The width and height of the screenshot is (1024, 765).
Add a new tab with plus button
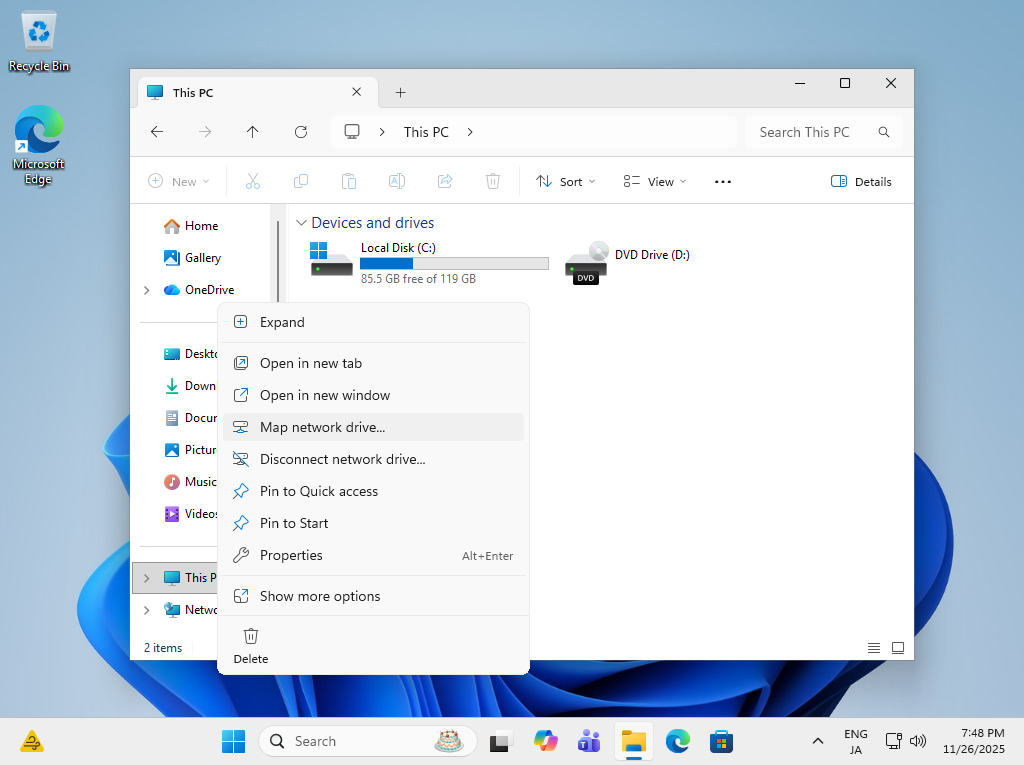[400, 93]
